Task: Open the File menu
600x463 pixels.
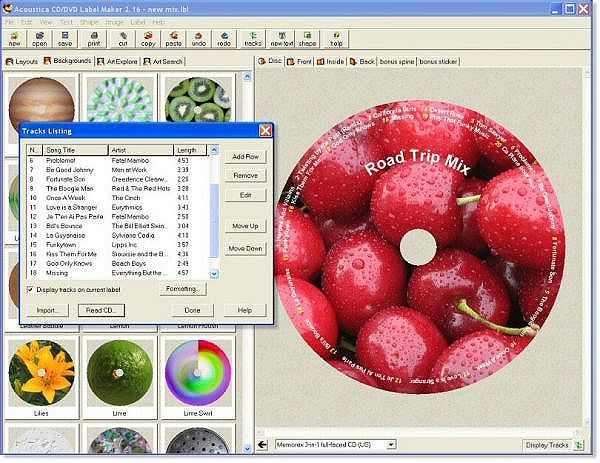Action: [9, 22]
